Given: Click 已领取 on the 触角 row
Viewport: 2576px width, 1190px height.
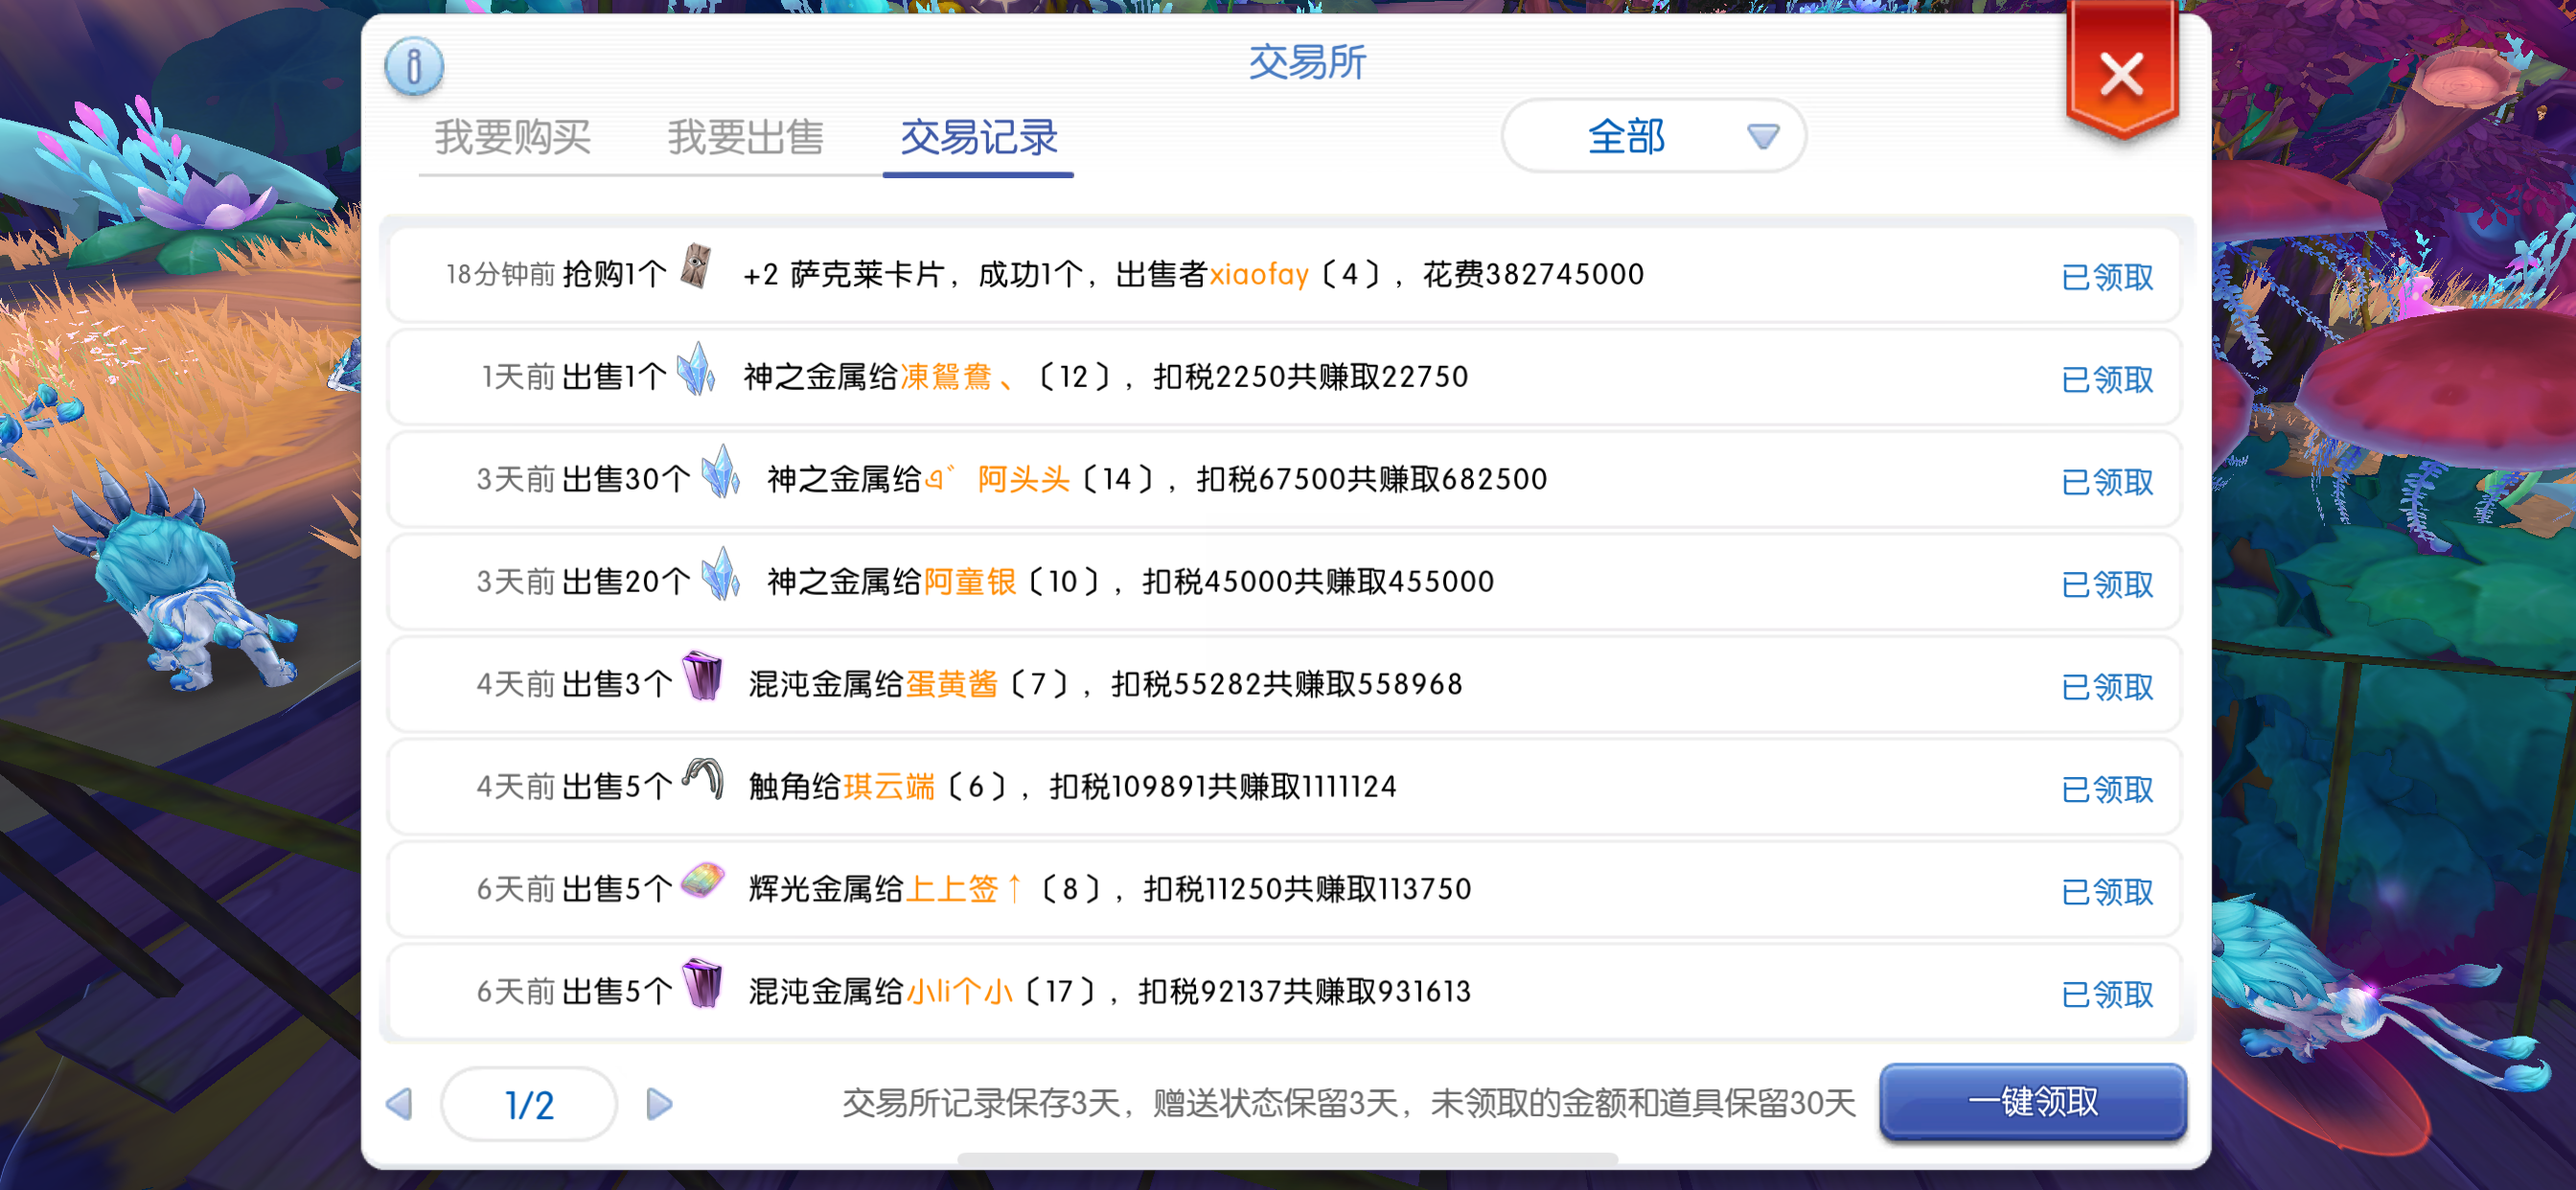Looking at the screenshot, I should coord(2106,789).
